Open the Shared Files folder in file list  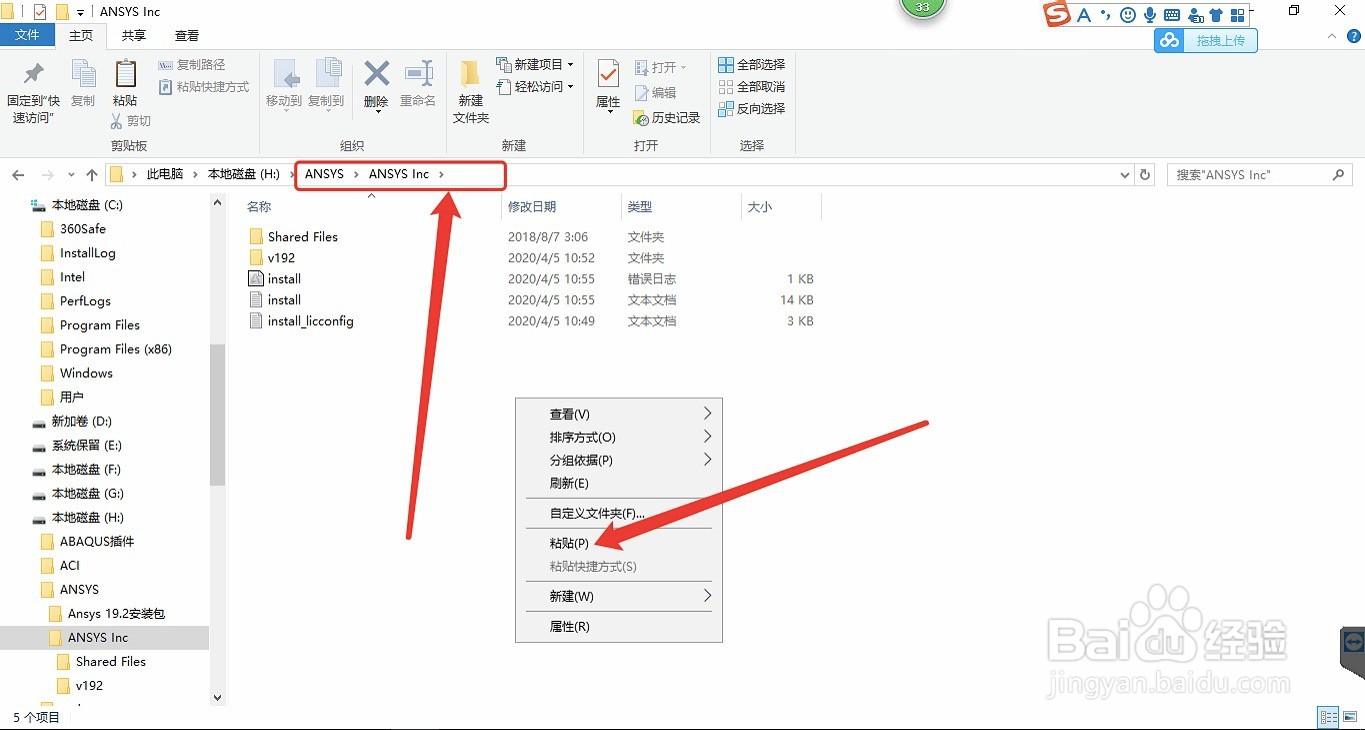click(x=302, y=237)
